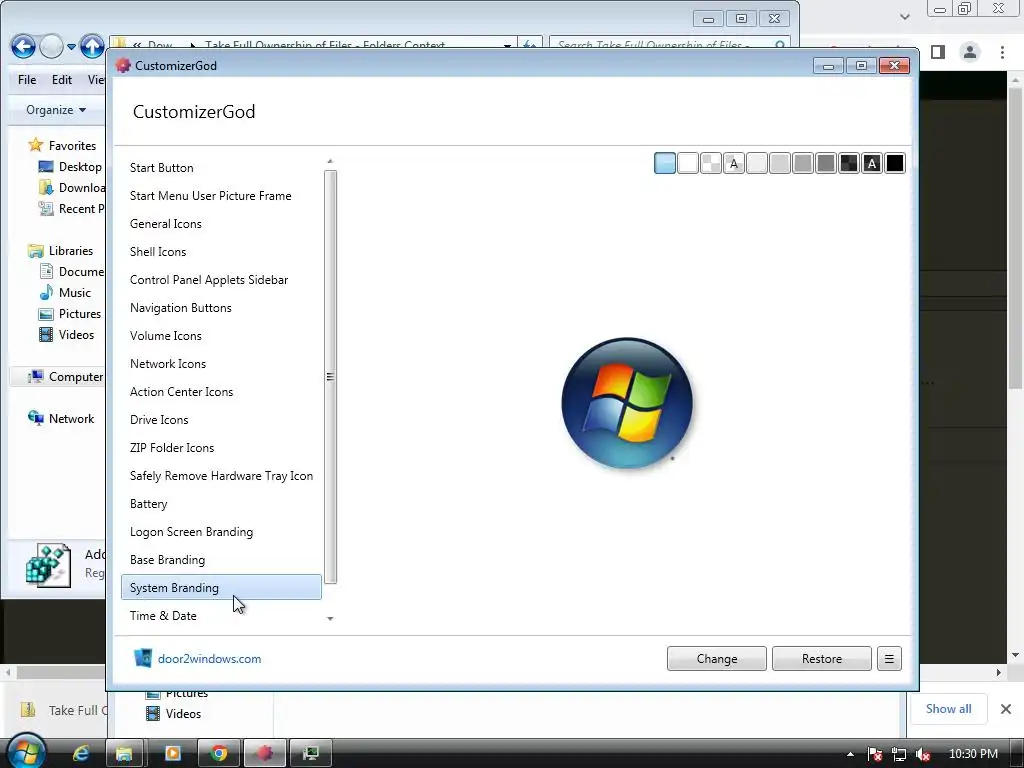Select Favorites in Explorer navigation pane

62,146
